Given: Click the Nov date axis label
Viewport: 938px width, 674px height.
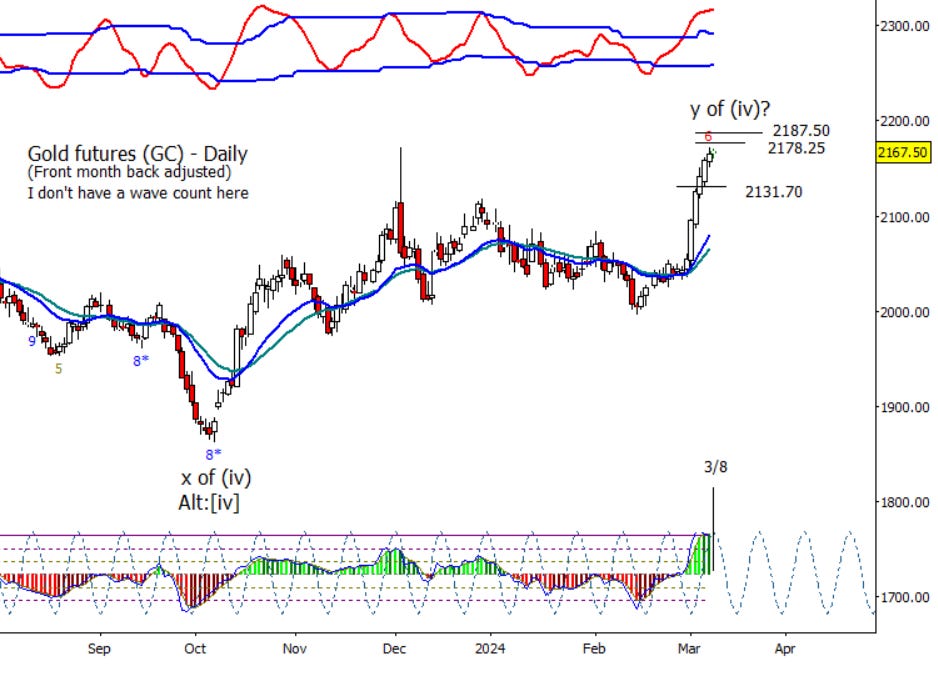Looking at the screenshot, I should (294, 649).
